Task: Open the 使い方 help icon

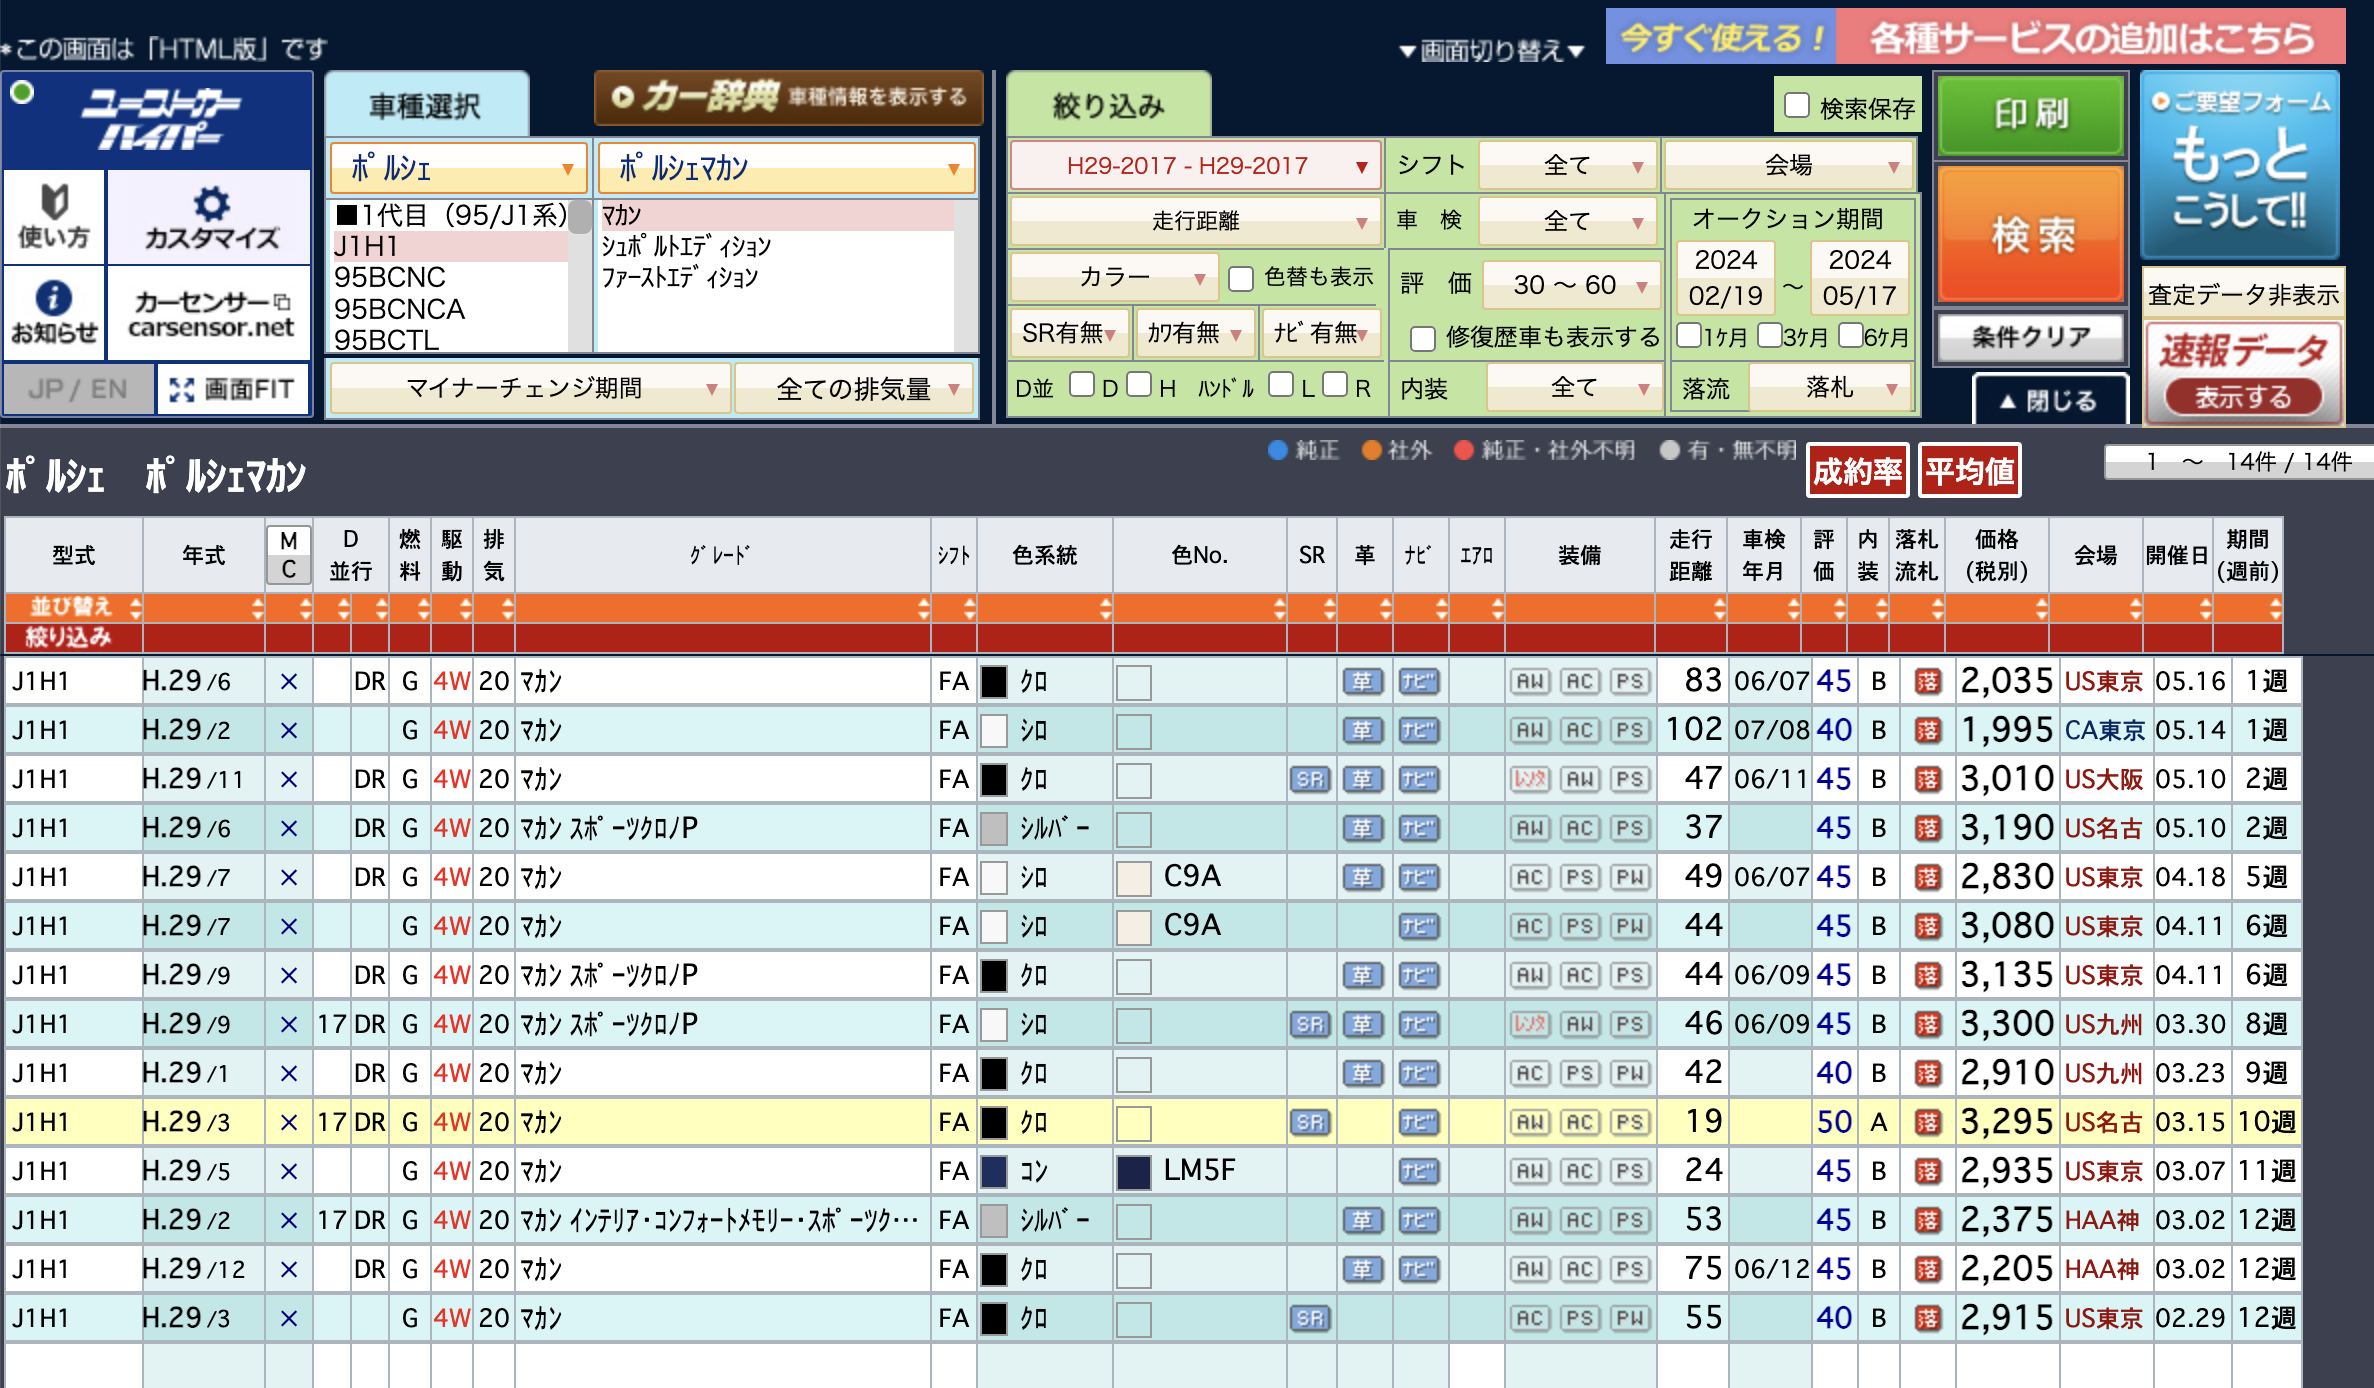Action: click(54, 217)
